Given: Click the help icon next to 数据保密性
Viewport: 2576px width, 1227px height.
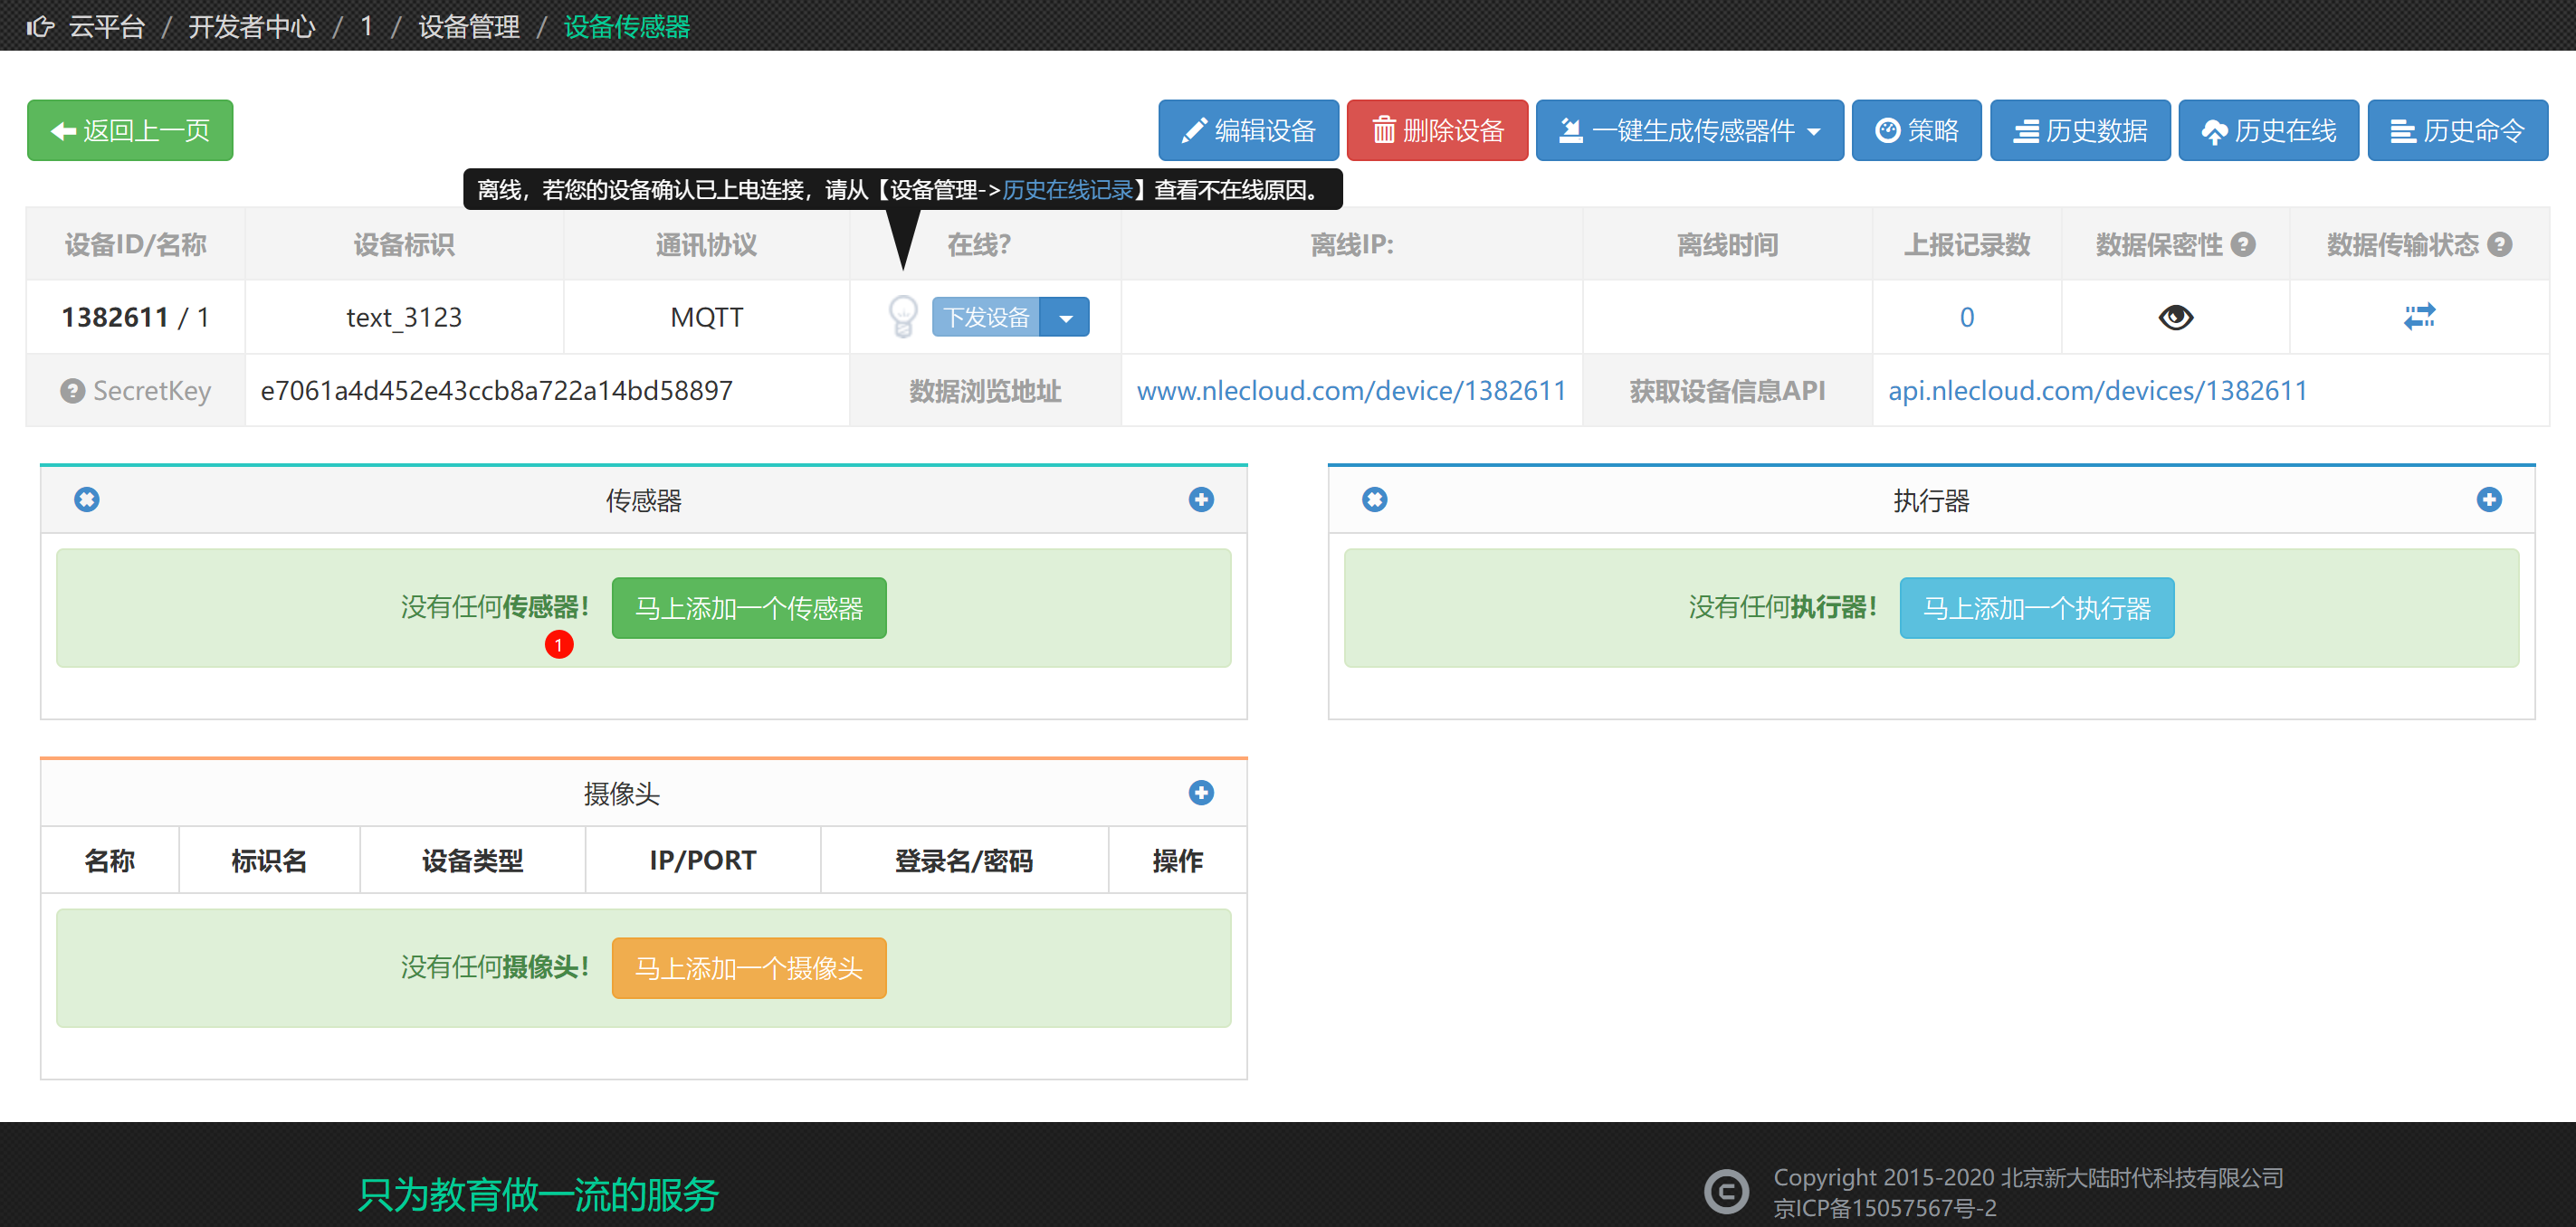Looking at the screenshot, I should (x=2243, y=245).
